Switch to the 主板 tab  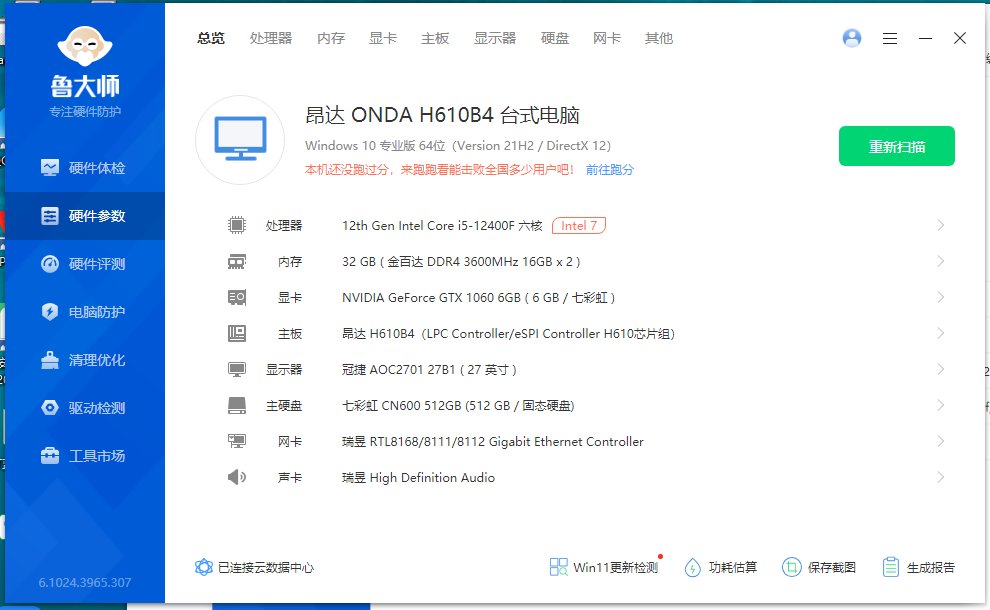point(435,39)
